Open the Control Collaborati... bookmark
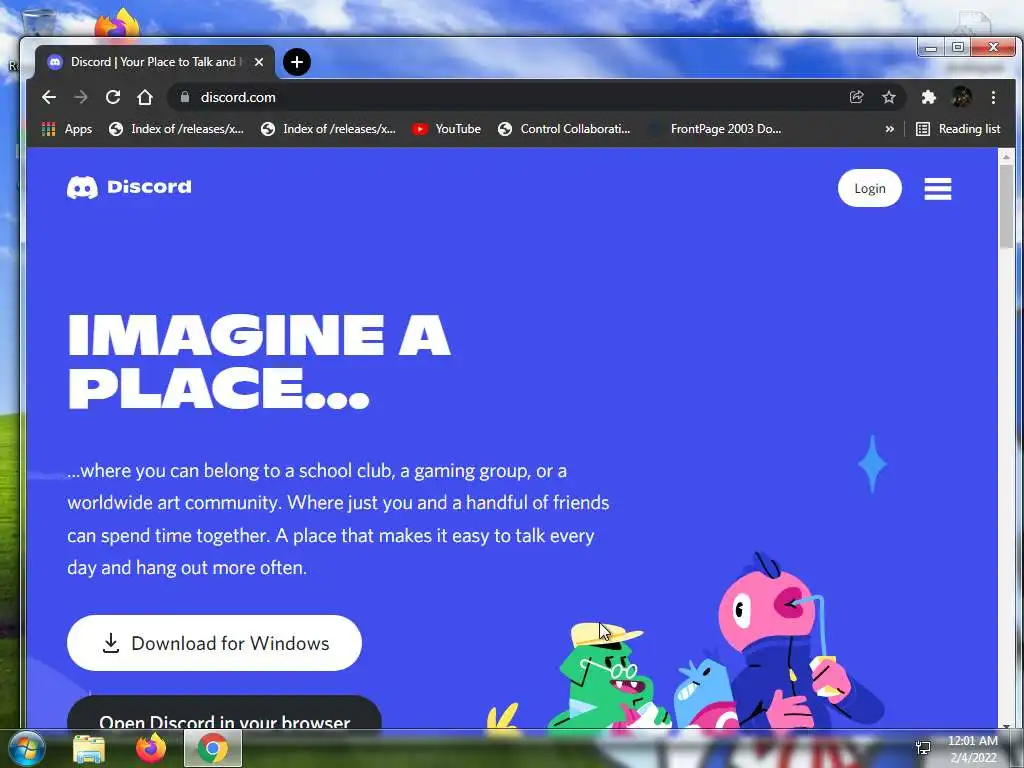This screenshot has height=768, width=1024. (x=564, y=129)
